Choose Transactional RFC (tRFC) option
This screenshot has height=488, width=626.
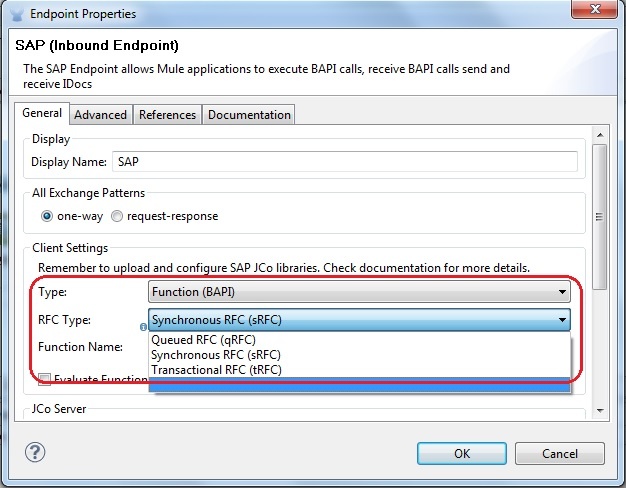[217, 370]
